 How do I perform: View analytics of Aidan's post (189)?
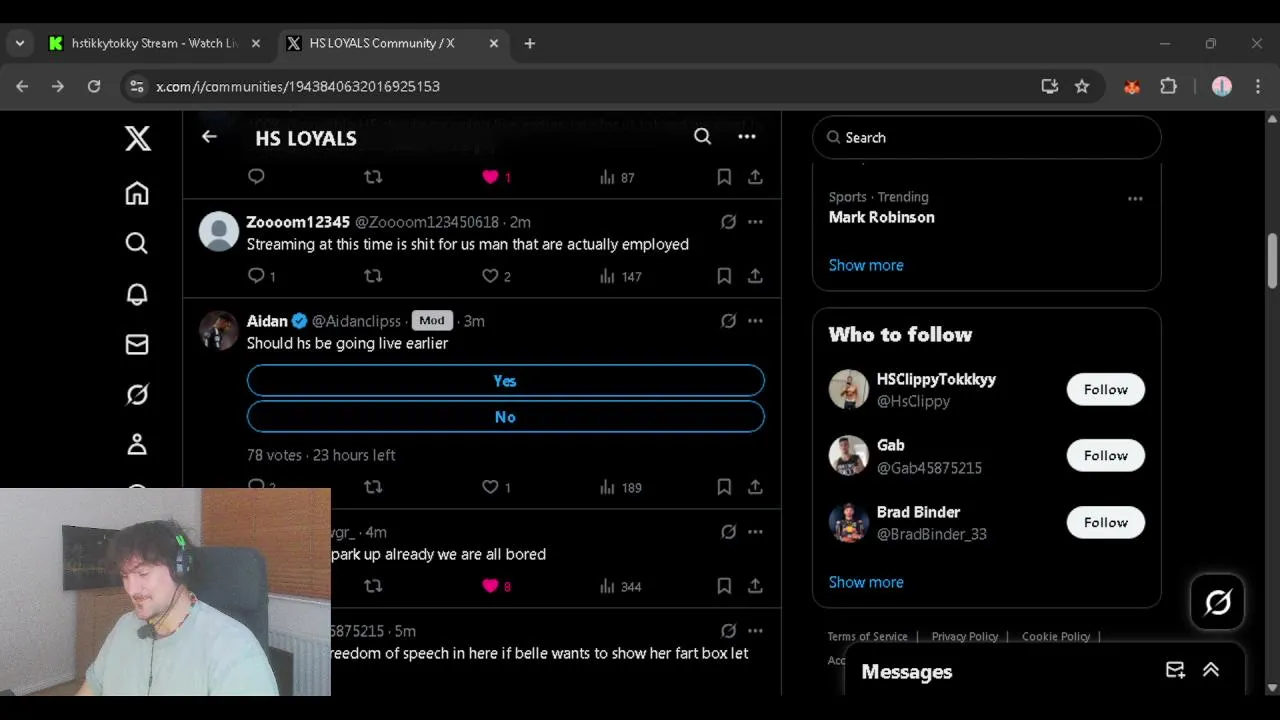(620, 487)
